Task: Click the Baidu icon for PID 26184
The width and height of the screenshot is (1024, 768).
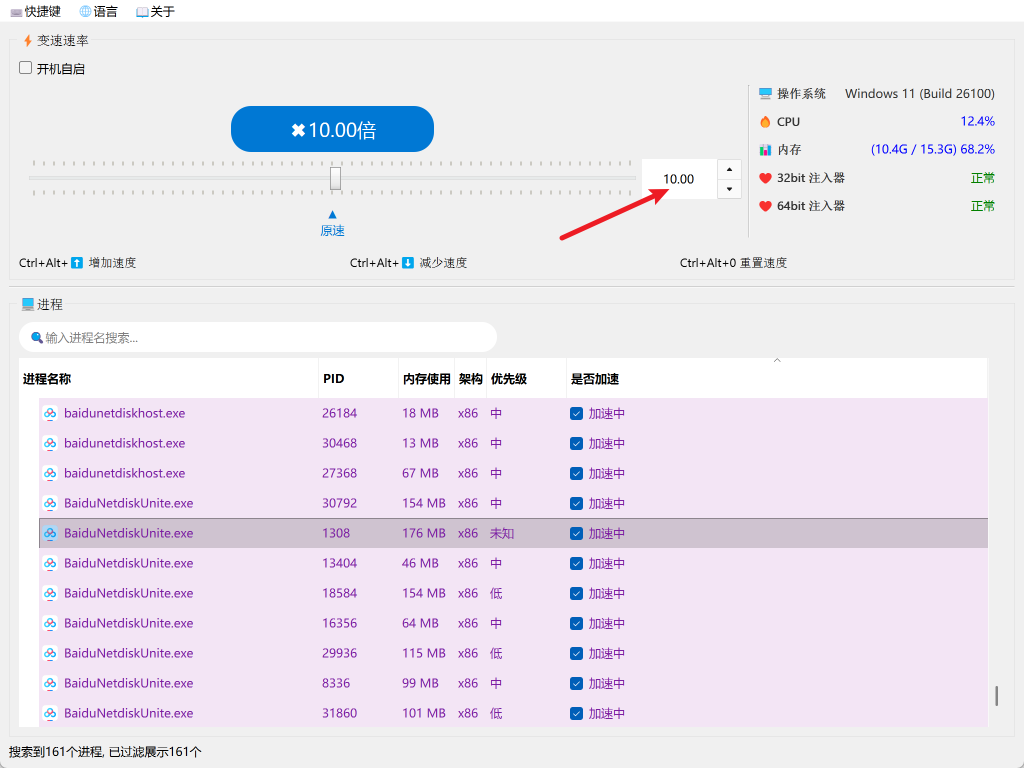Action: point(50,413)
